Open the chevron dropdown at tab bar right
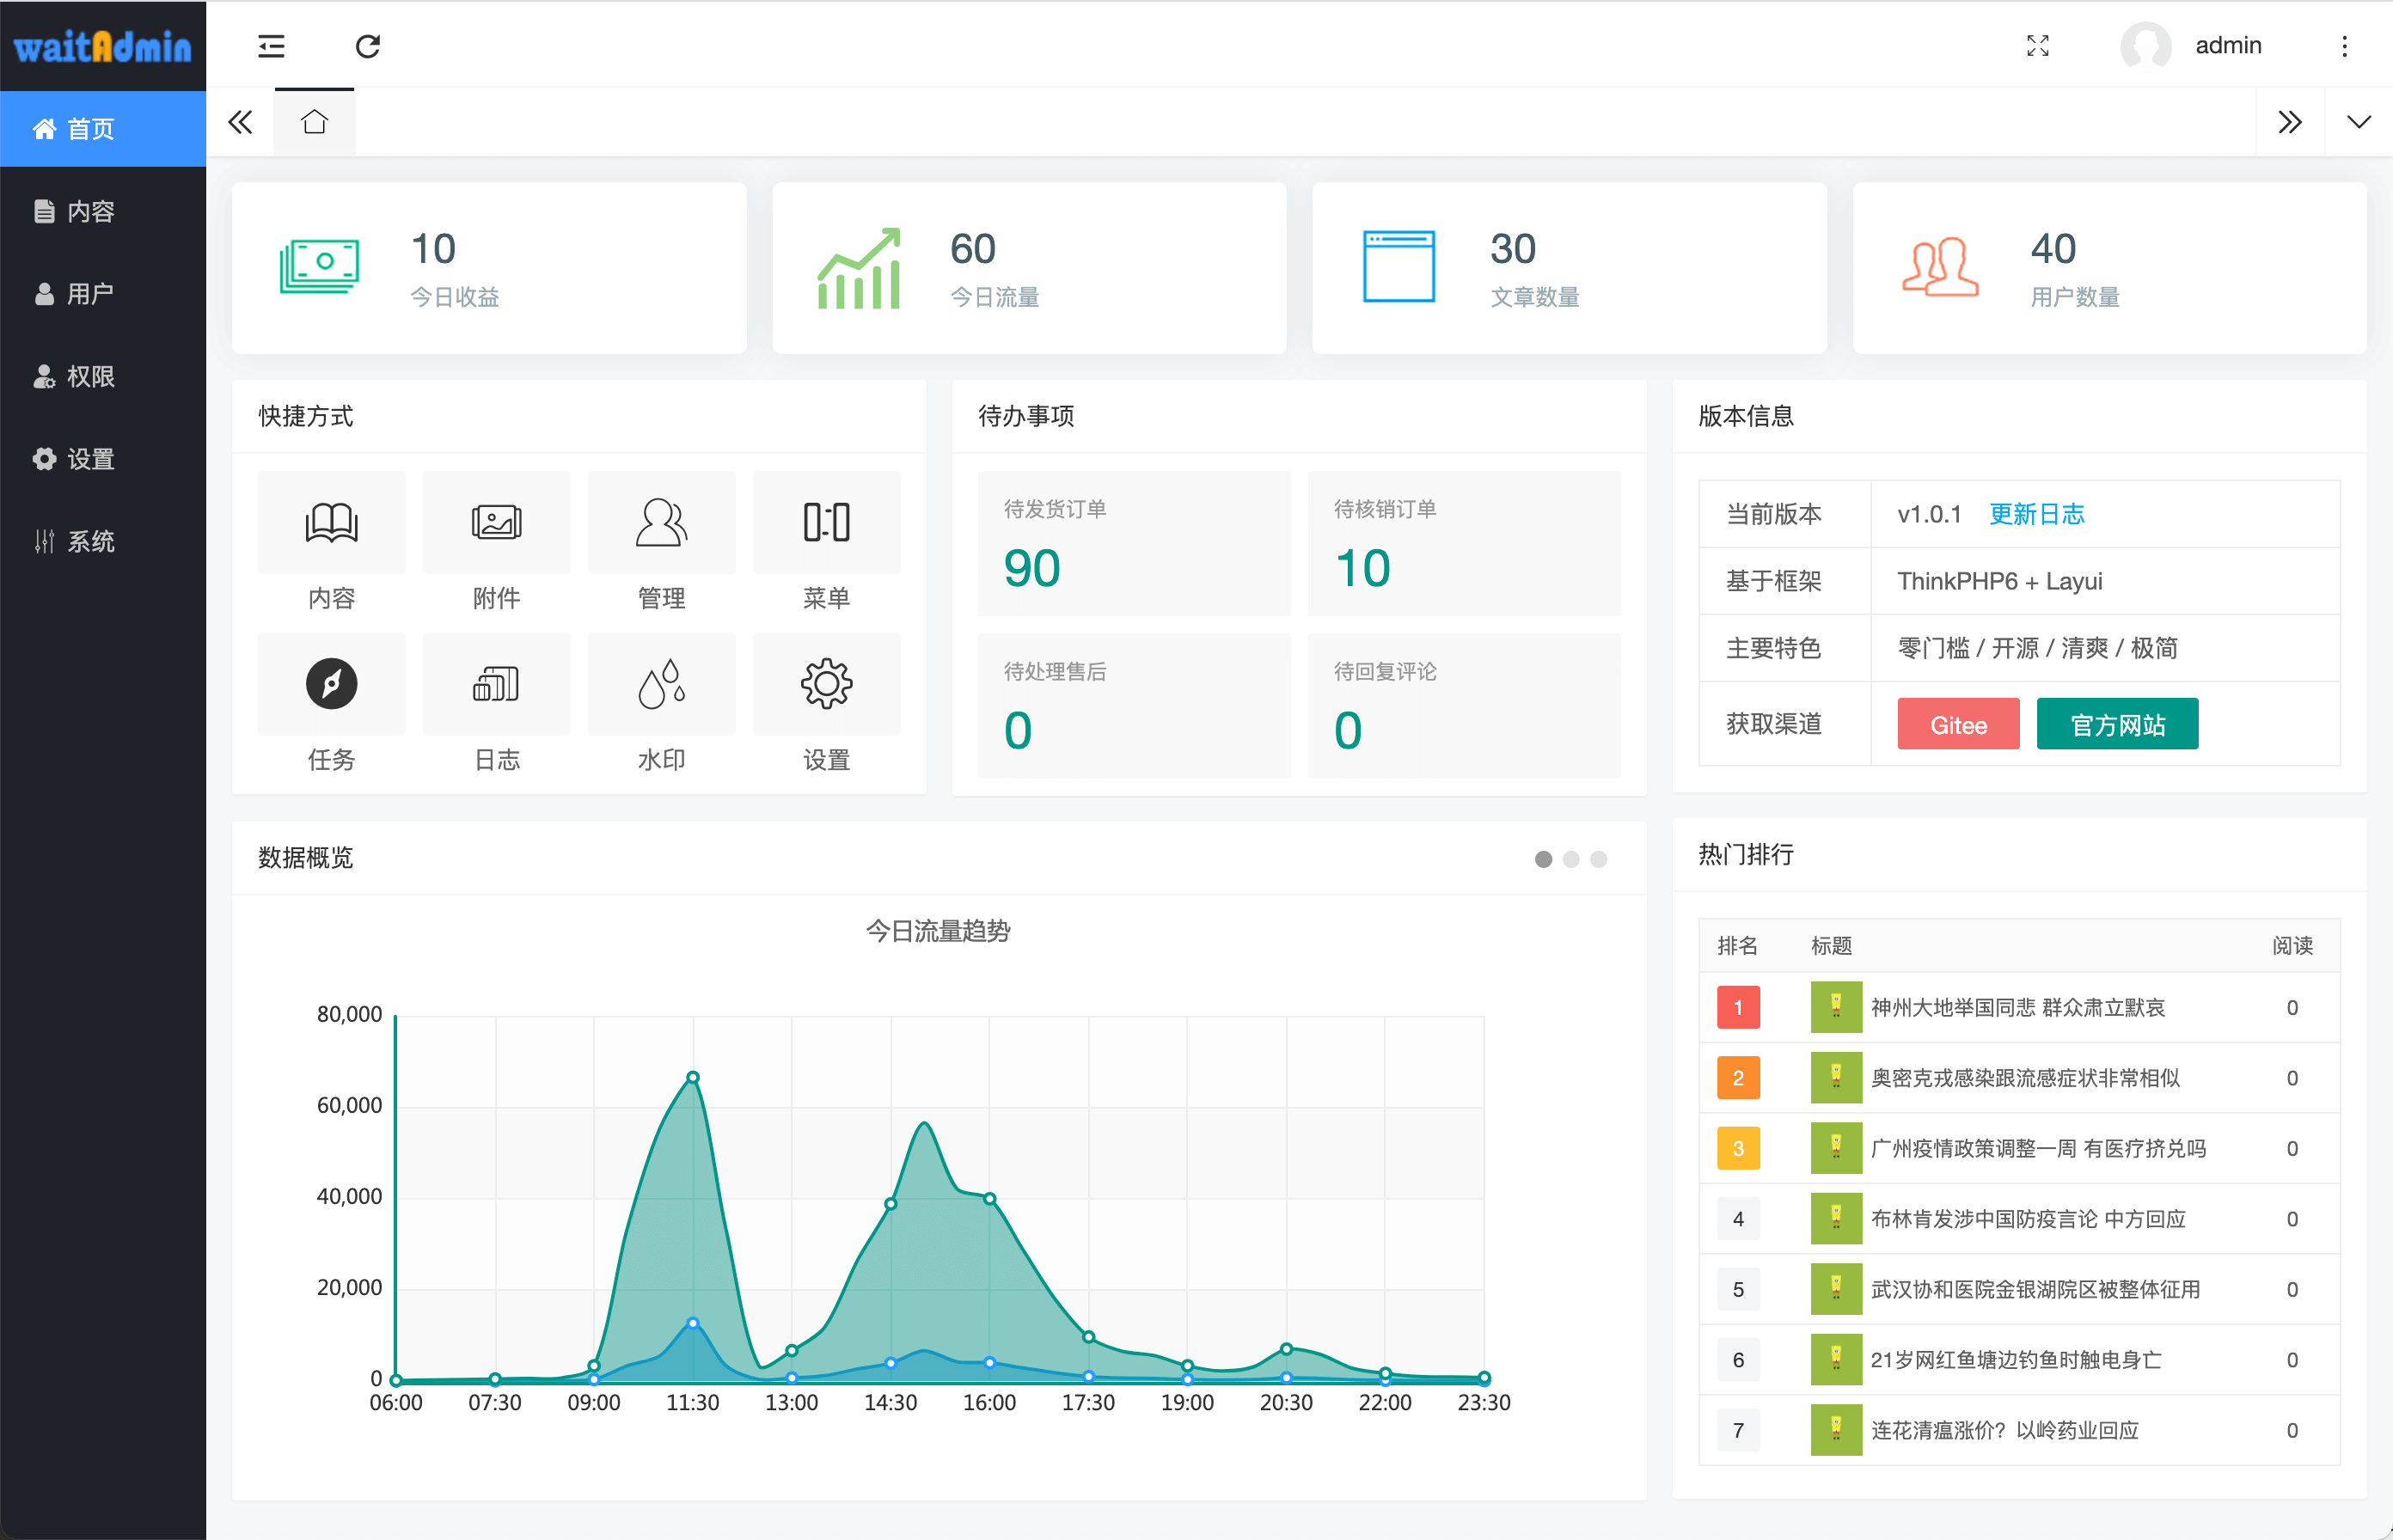 (x=2358, y=121)
